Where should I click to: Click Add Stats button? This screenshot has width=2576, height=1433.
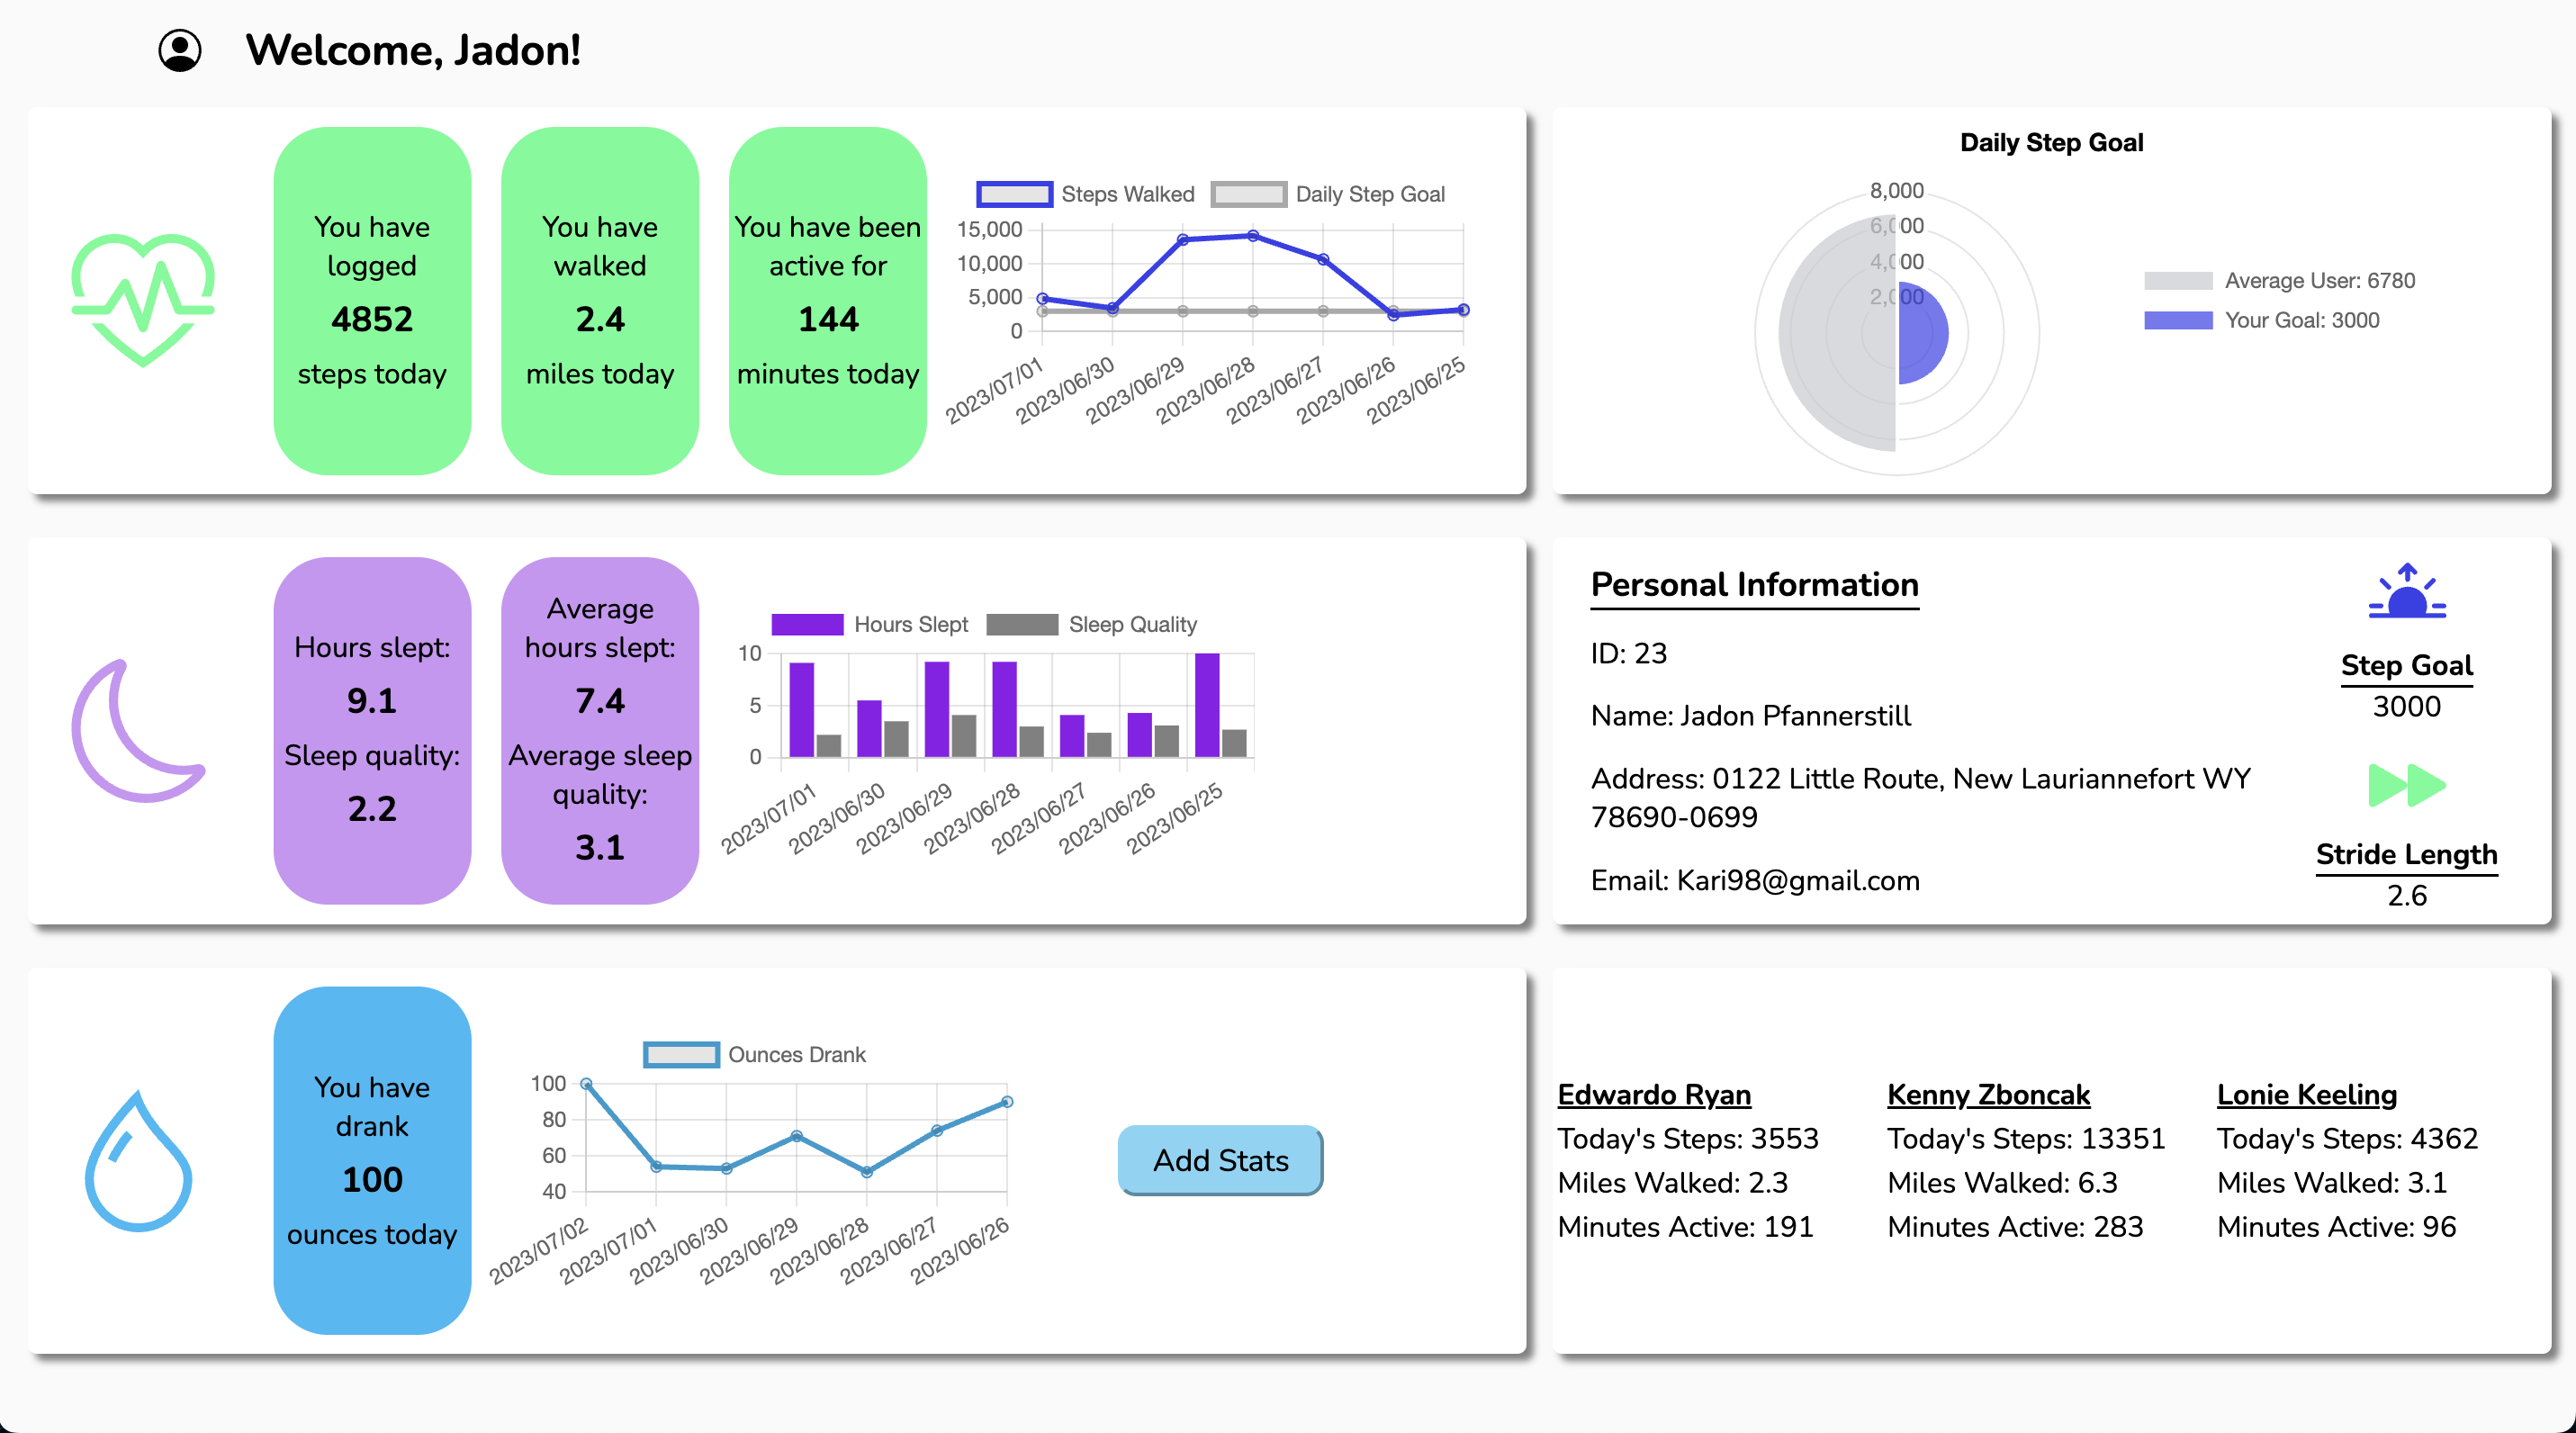[x=1222, y=1161]
